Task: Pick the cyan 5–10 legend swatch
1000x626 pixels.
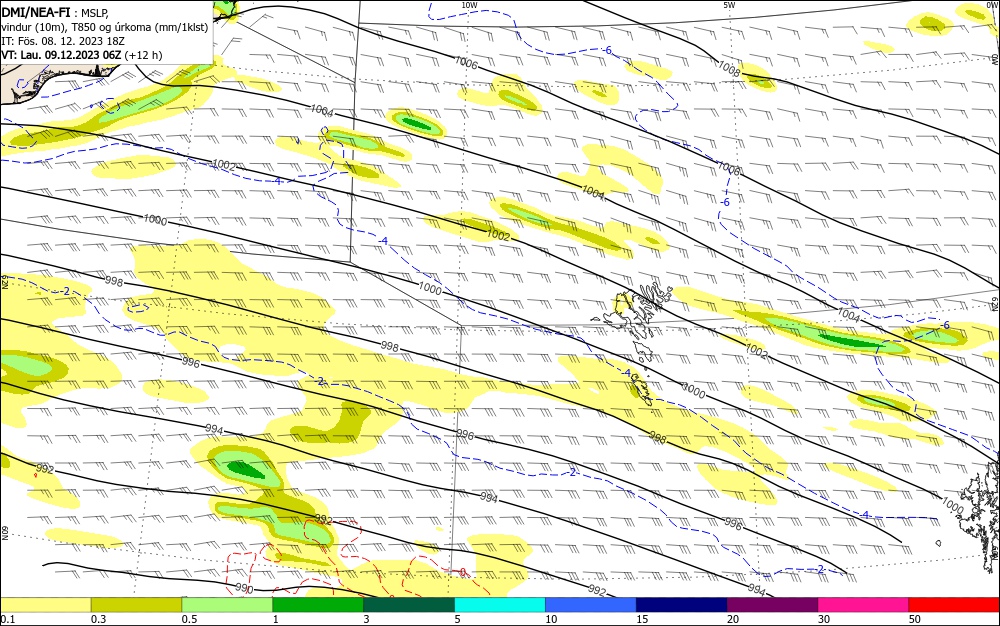Action: click(x=500, y=605)
